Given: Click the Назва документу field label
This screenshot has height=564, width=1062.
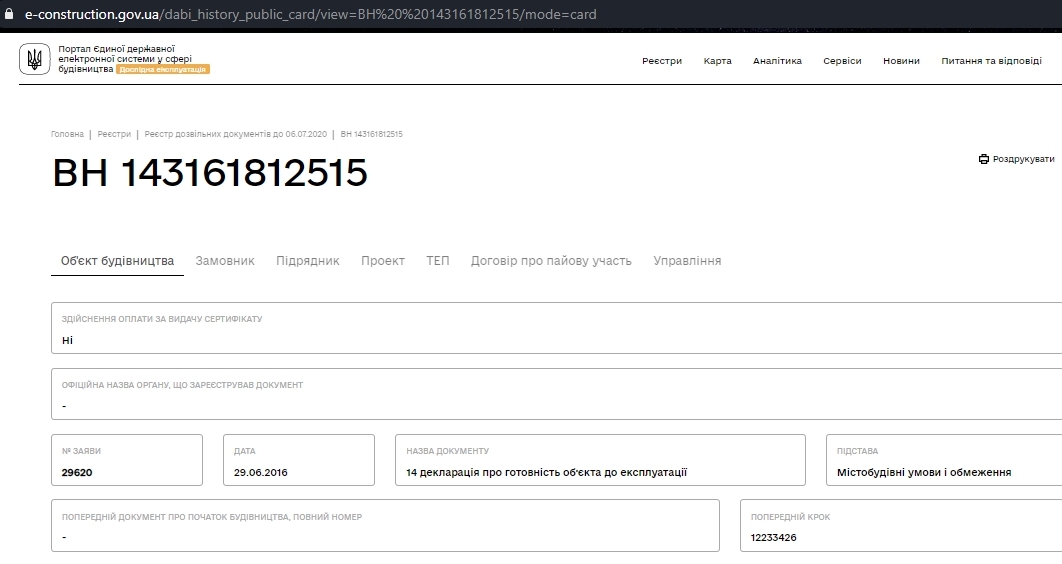Looking at the screenshot, I should tap(448, 451).
